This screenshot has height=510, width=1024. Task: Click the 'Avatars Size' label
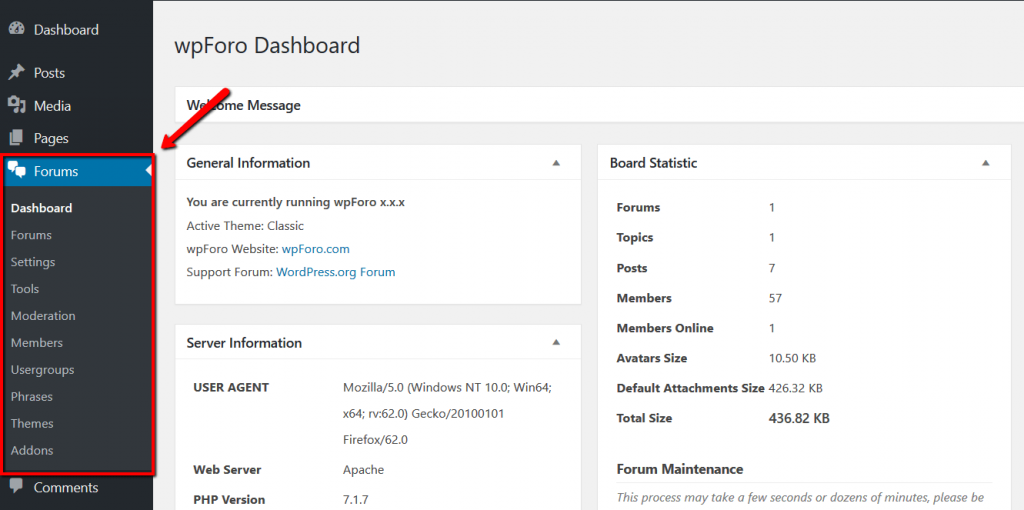pos(652,358)
